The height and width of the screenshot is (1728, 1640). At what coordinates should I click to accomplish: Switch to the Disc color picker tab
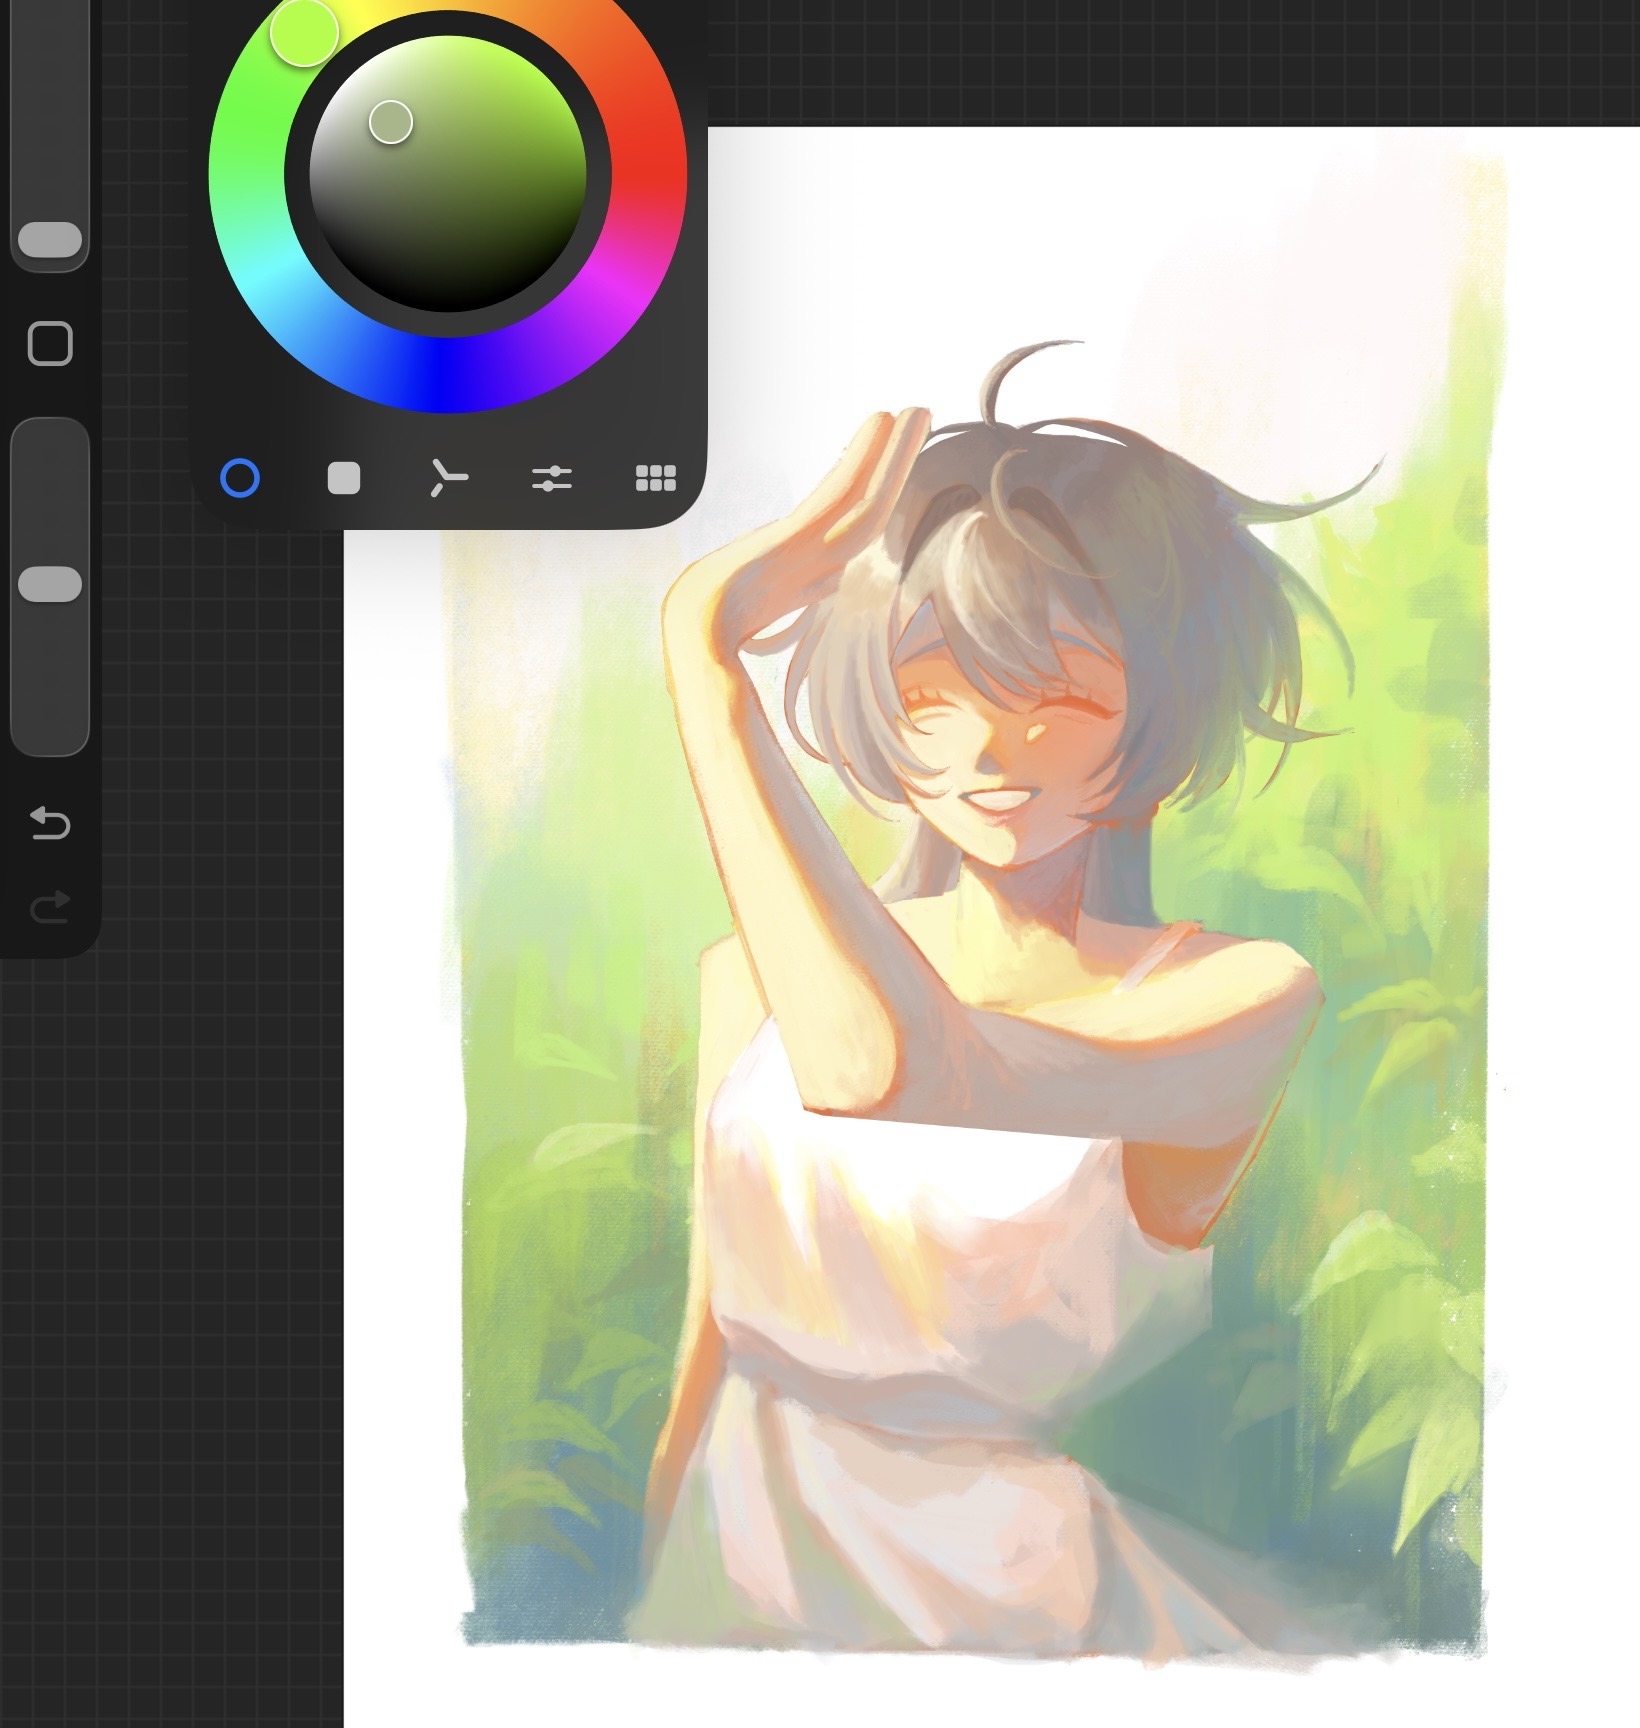click(x=240, y=478)
